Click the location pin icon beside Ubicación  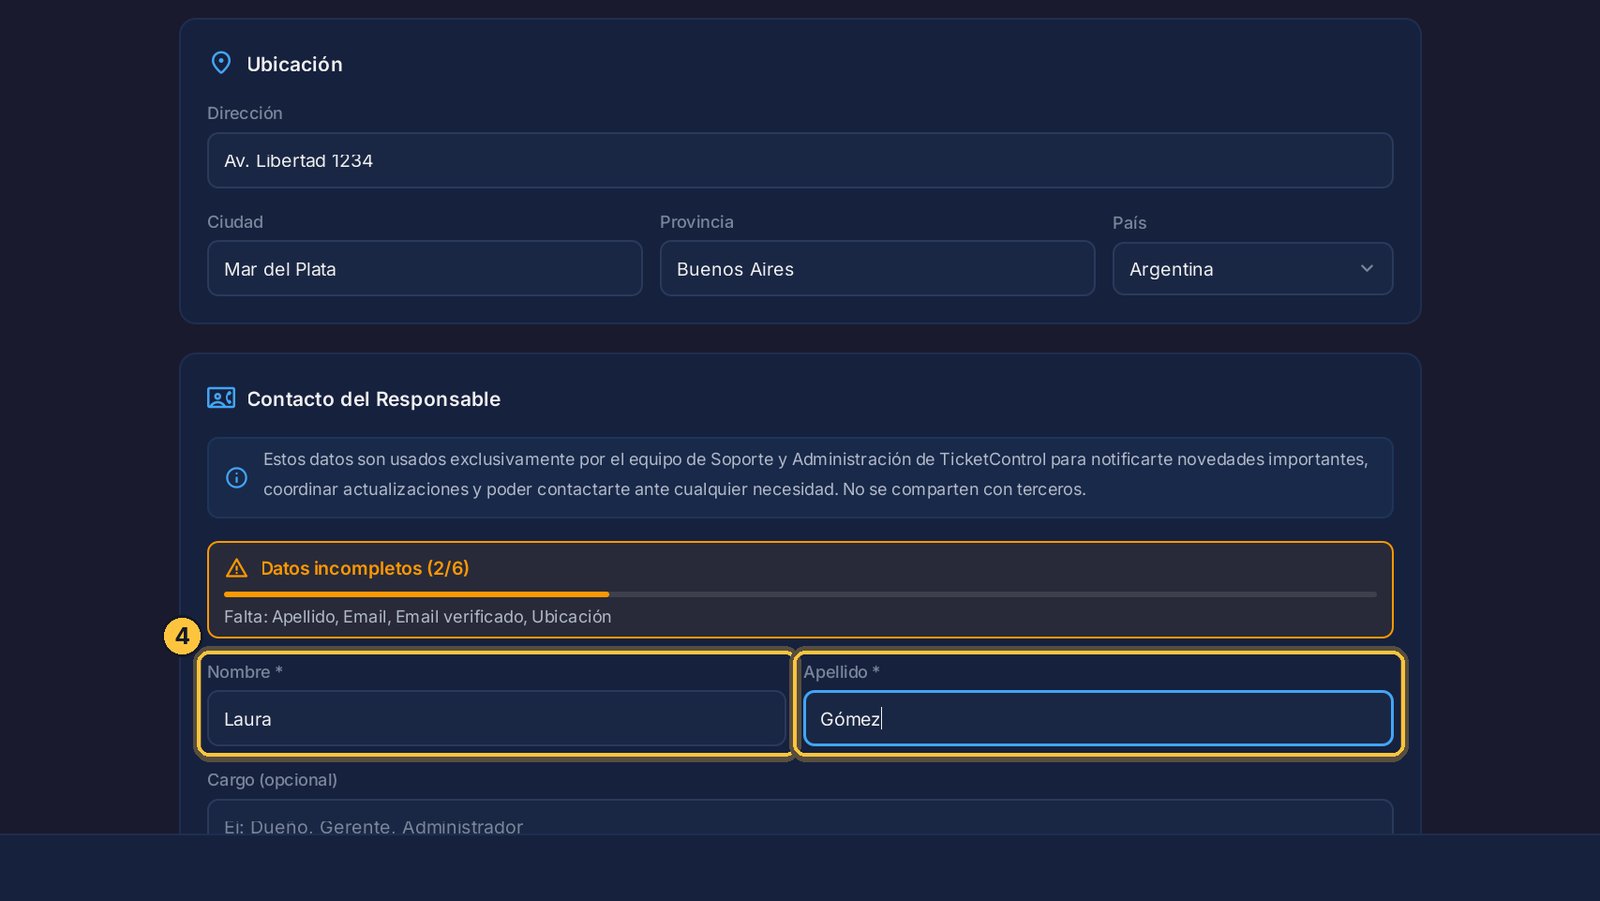click(221, 63)
